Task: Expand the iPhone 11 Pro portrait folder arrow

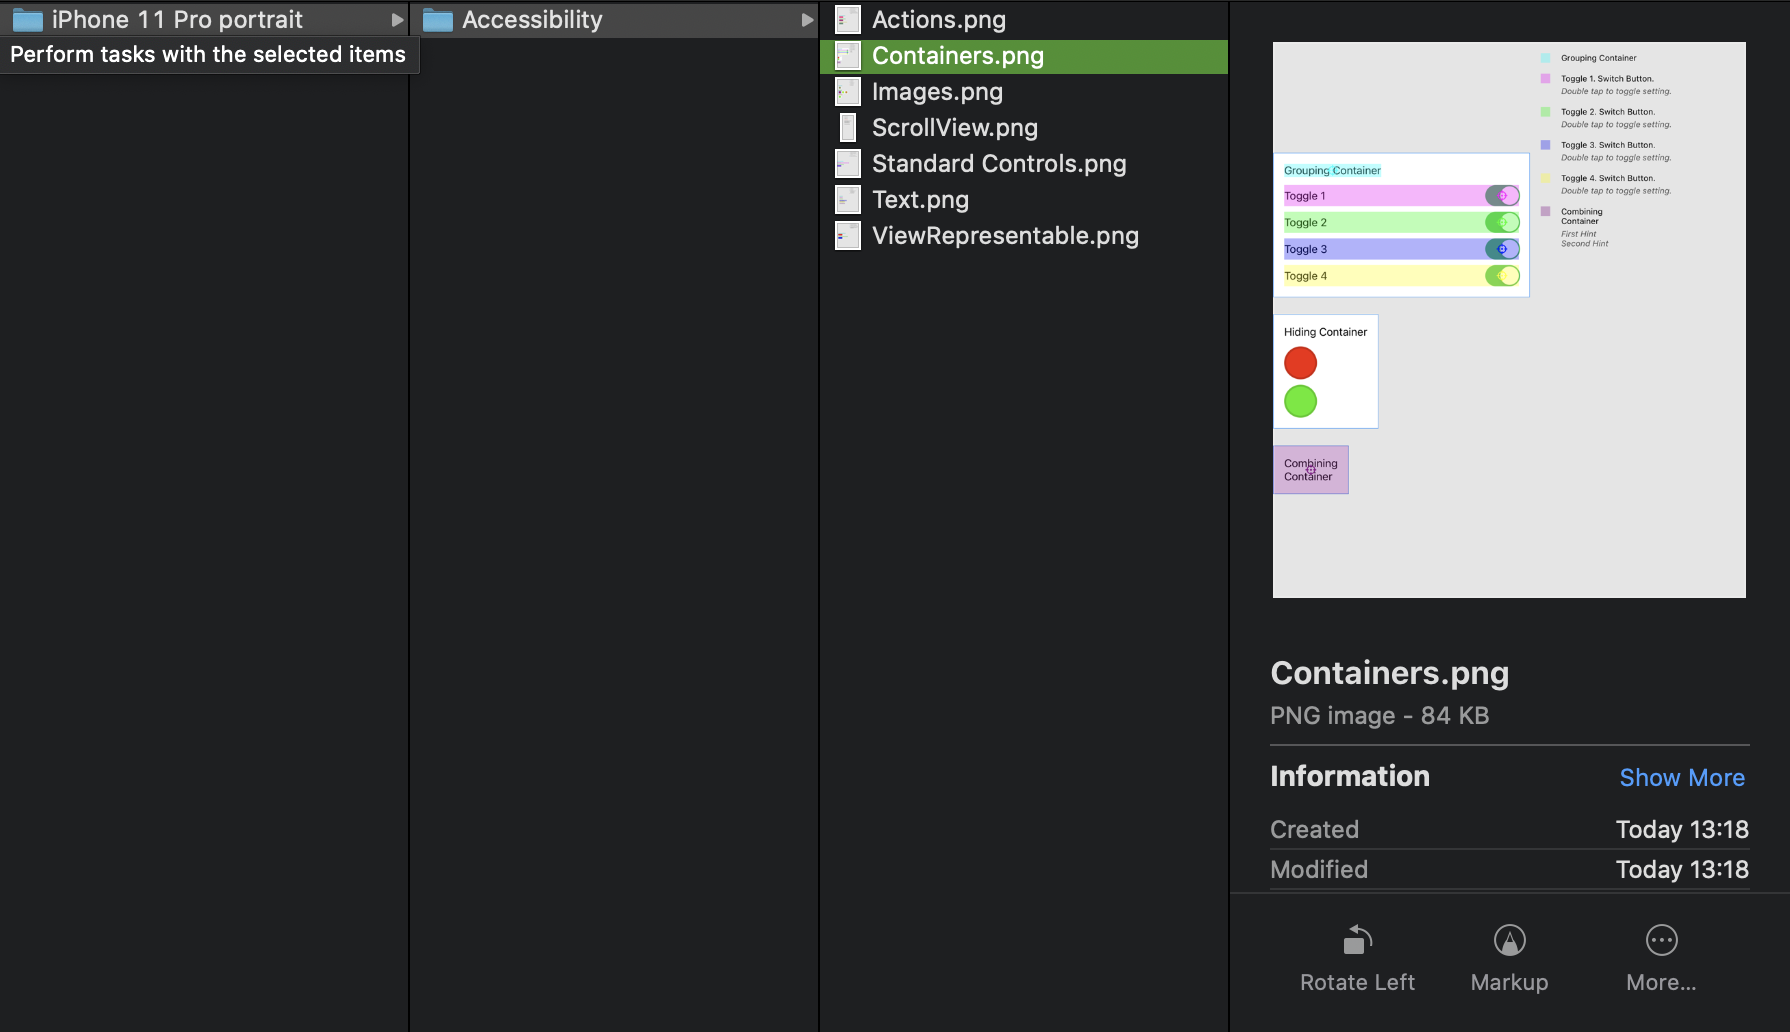Action: point(397,20)
